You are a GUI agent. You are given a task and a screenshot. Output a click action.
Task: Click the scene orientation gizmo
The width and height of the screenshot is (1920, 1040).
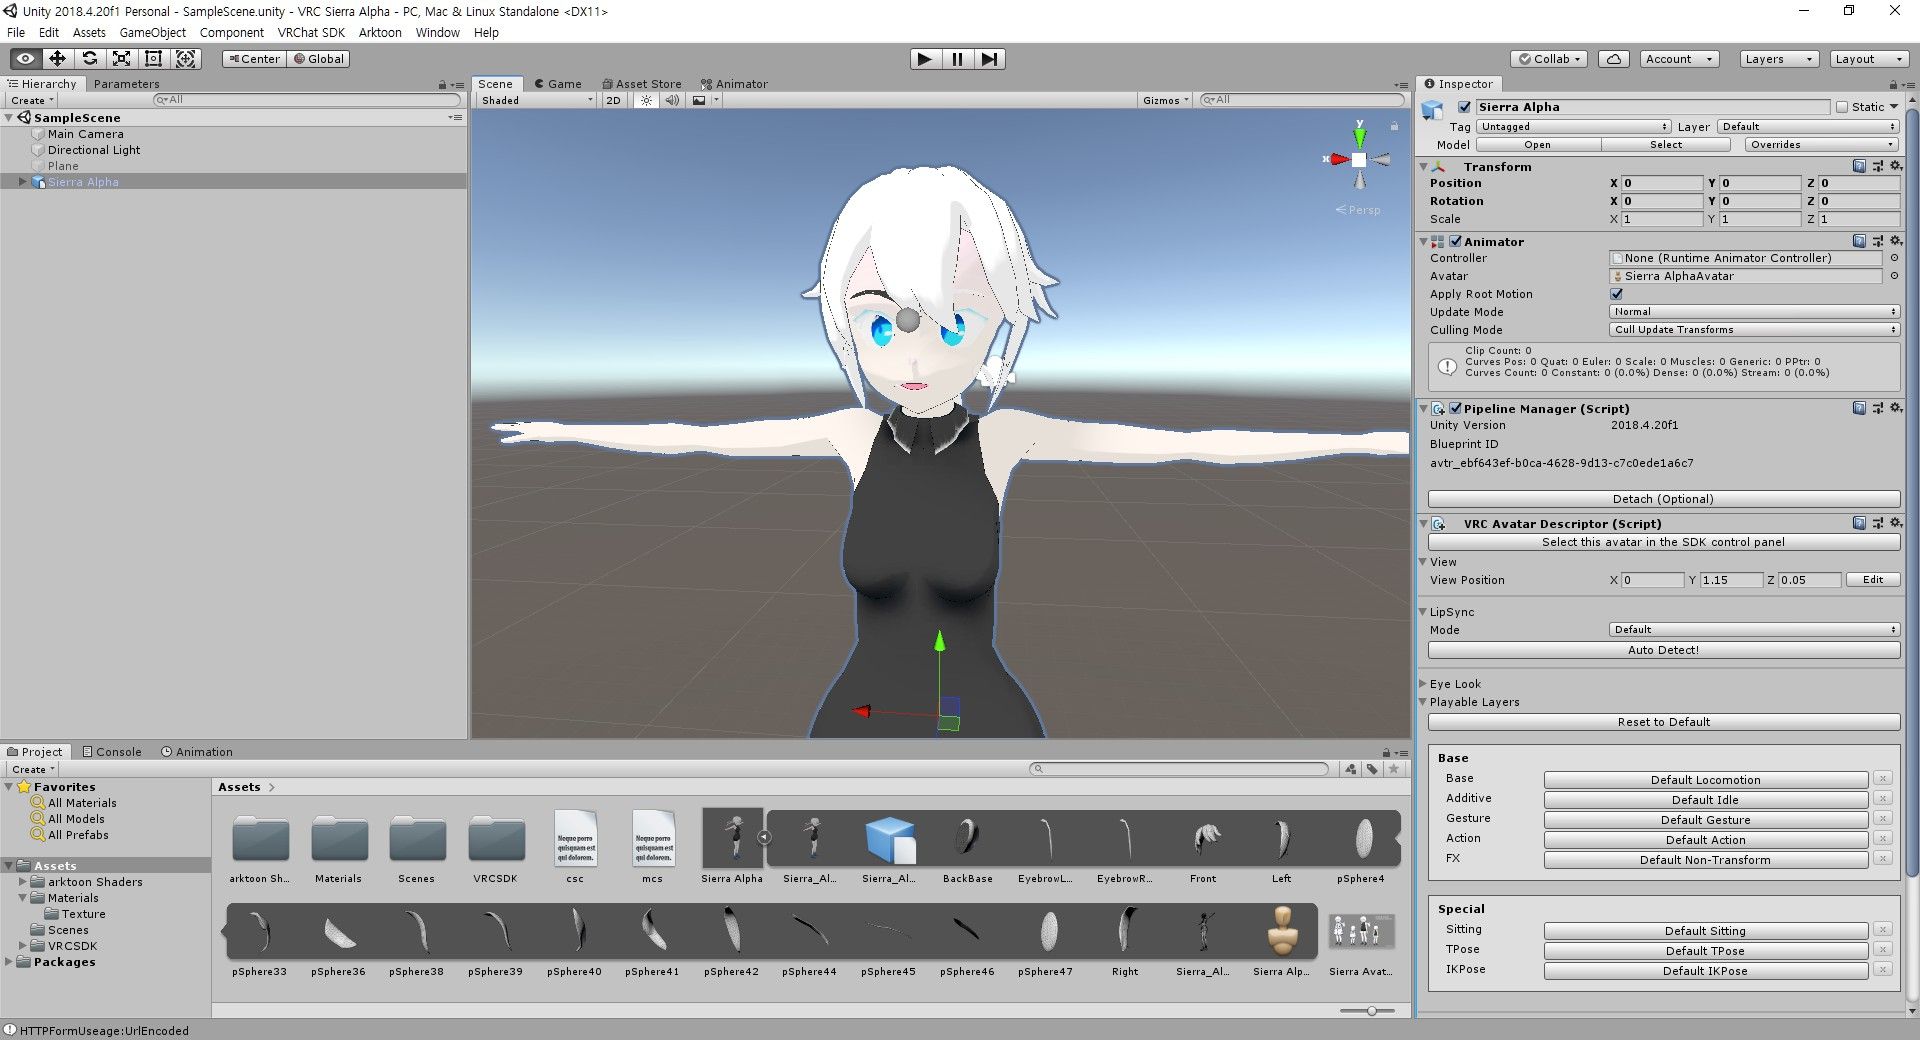coord(1359,159)
